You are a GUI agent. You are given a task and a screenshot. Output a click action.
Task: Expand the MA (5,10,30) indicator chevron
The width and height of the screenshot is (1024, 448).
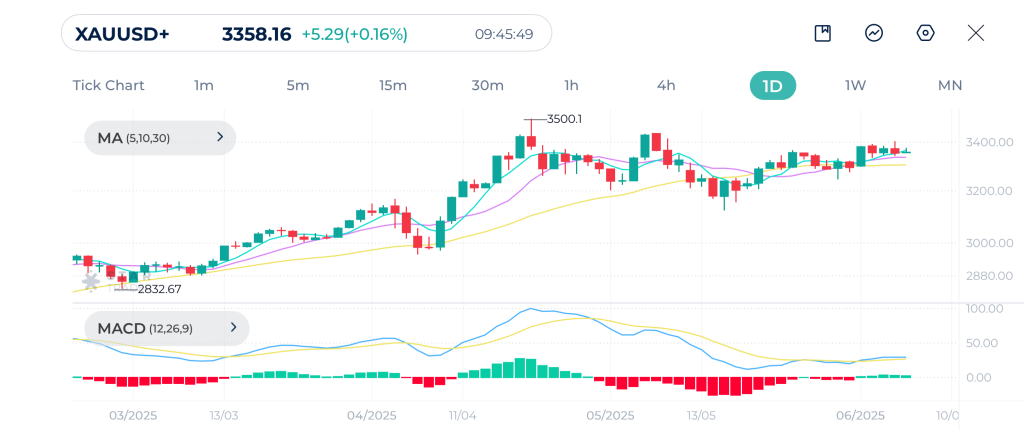tap(219, 138)
